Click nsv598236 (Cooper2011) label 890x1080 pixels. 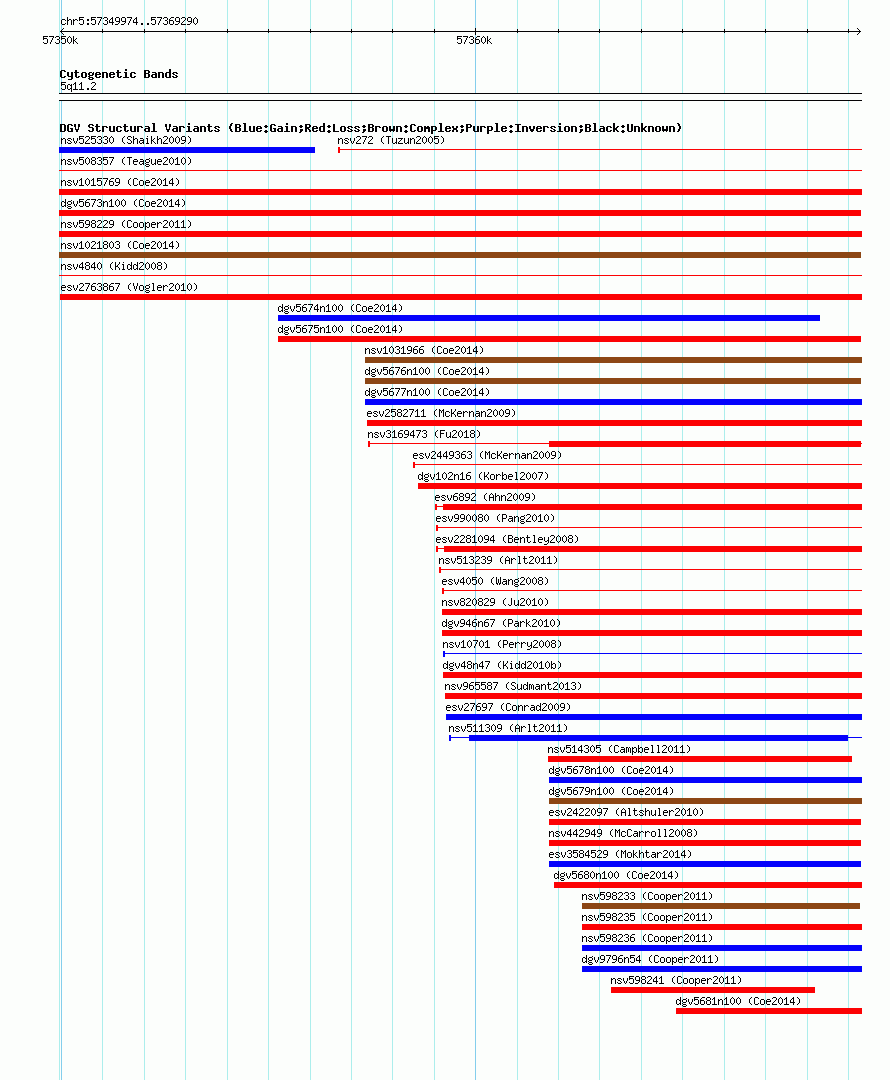(648, 939)
